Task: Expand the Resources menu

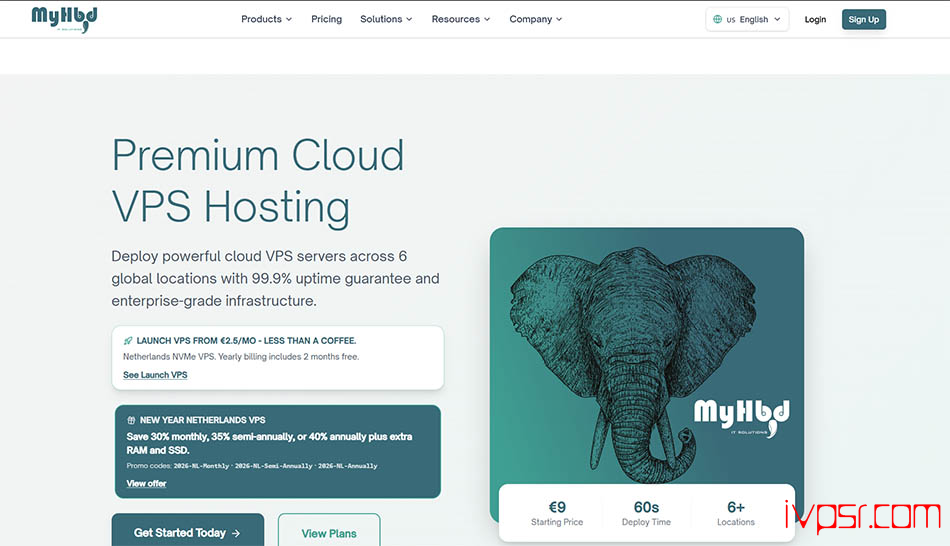Action: [x=460, y=19]
